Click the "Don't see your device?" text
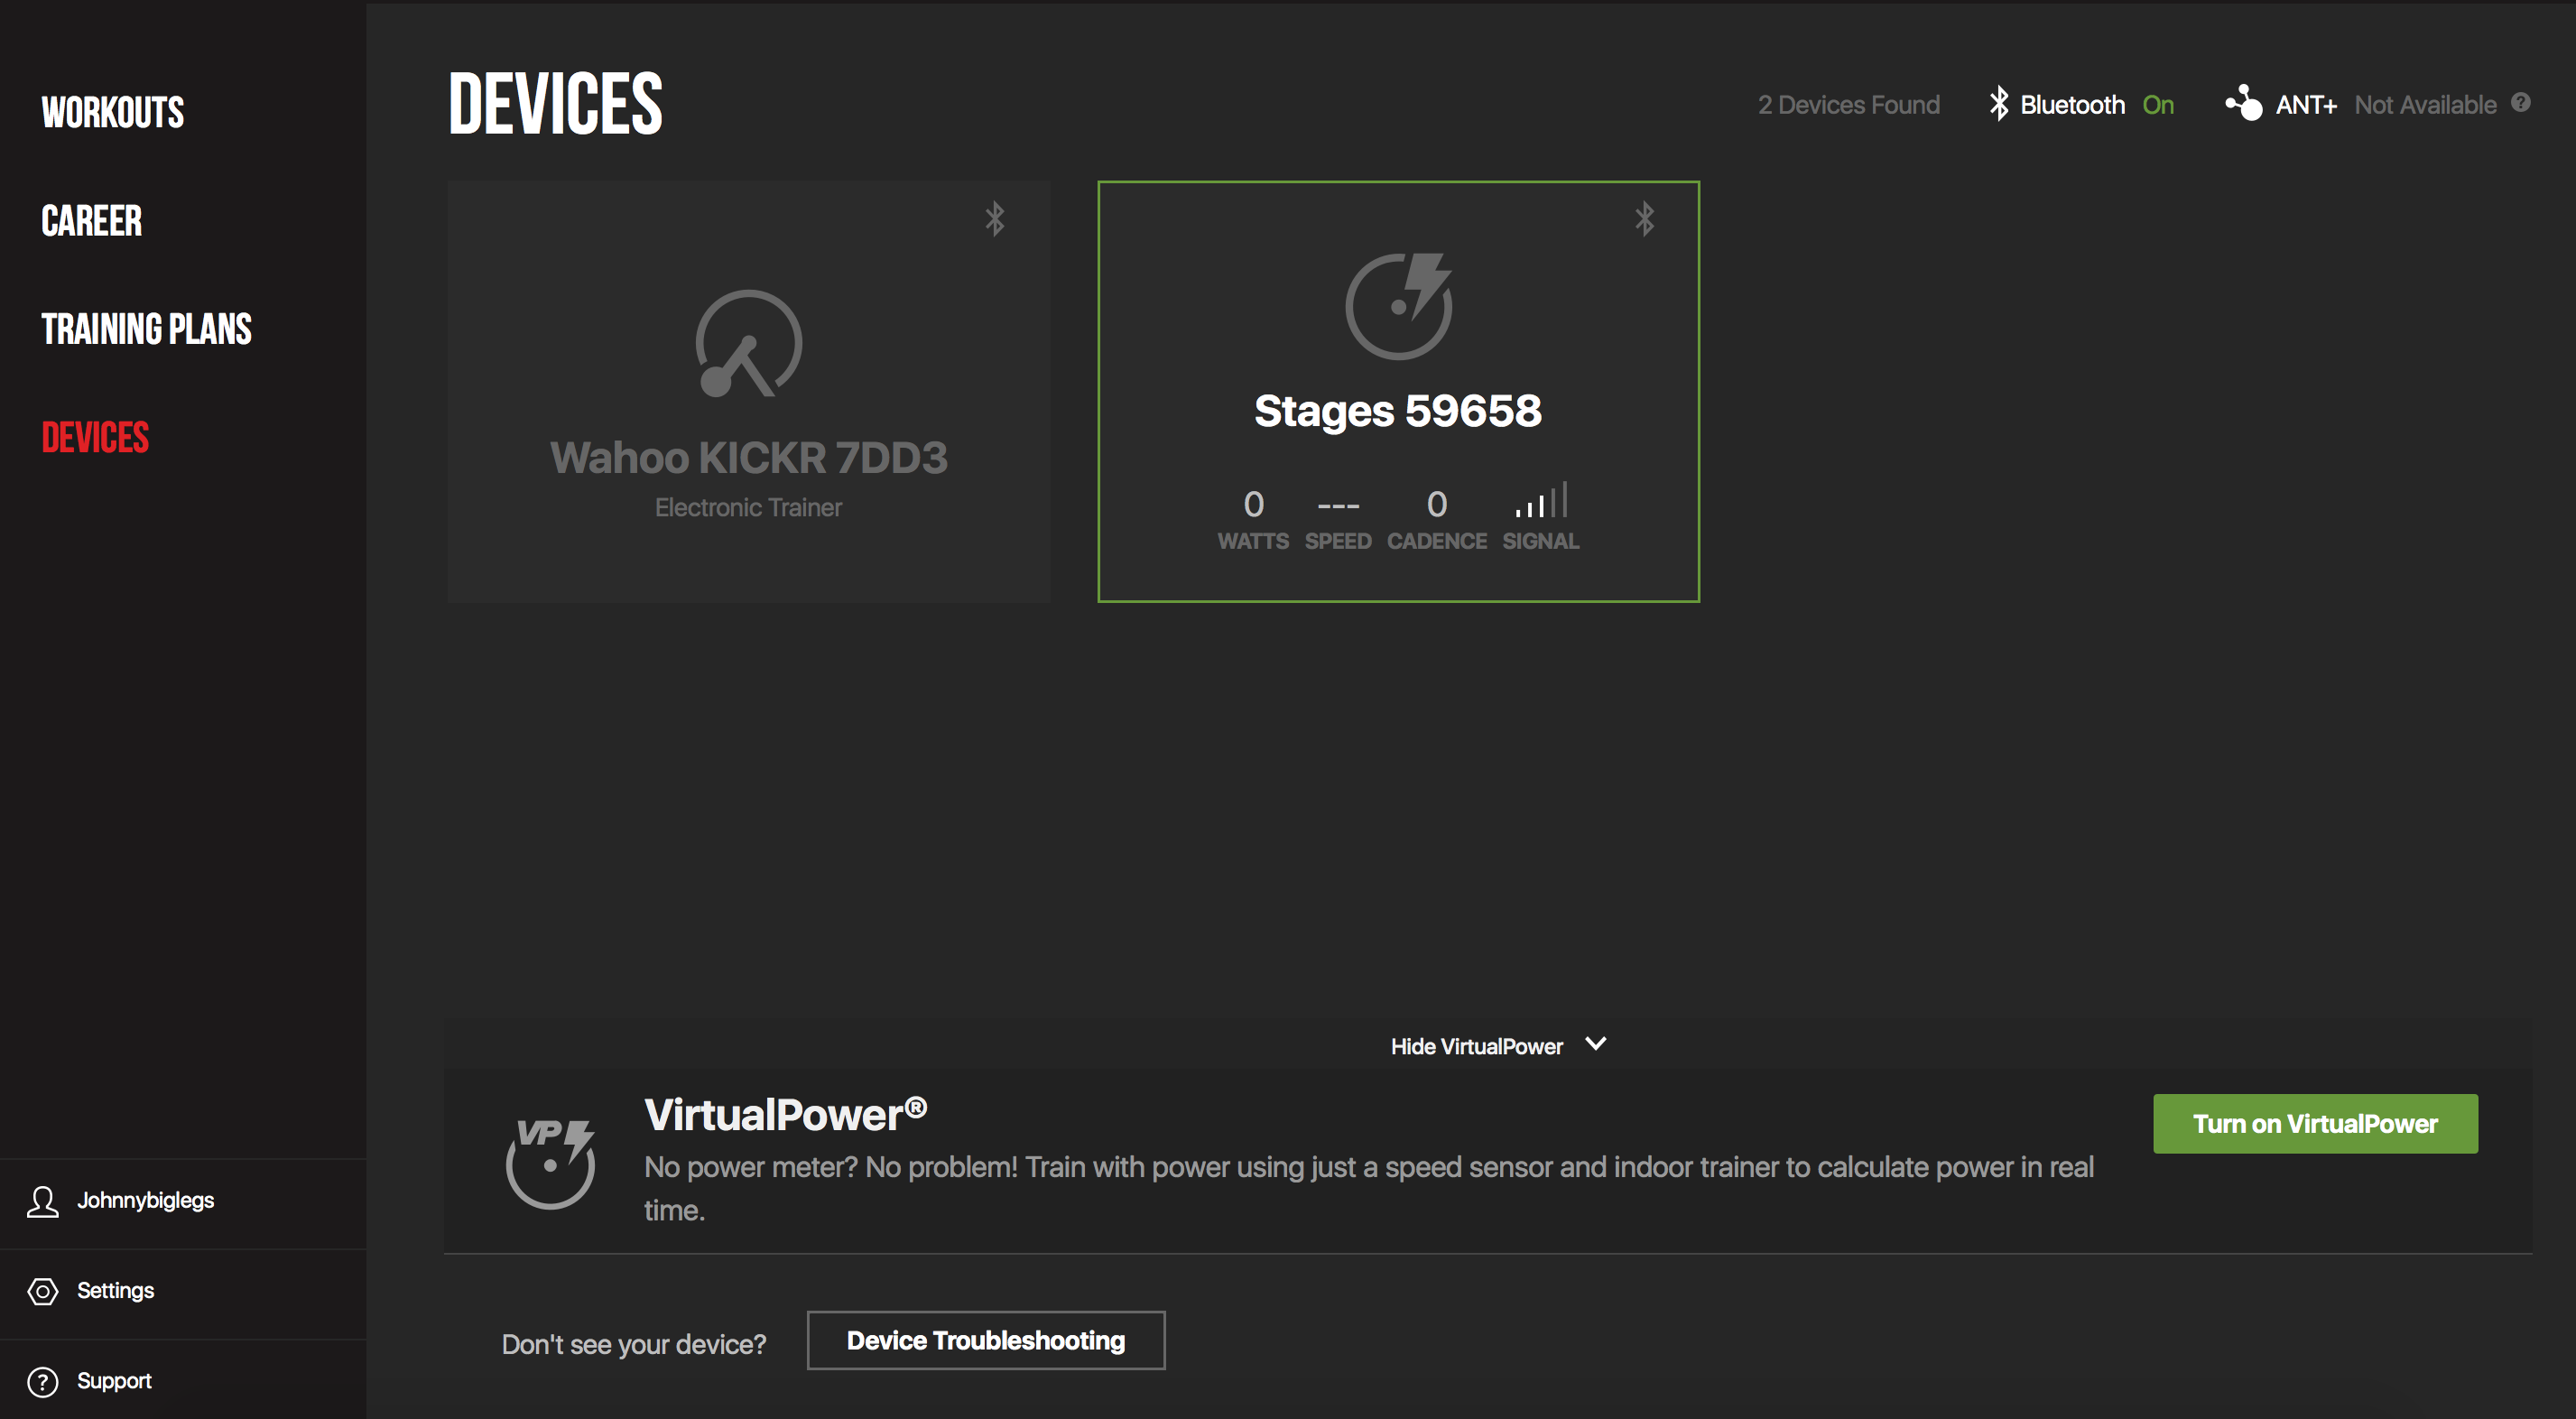 tap(634, 1344)
